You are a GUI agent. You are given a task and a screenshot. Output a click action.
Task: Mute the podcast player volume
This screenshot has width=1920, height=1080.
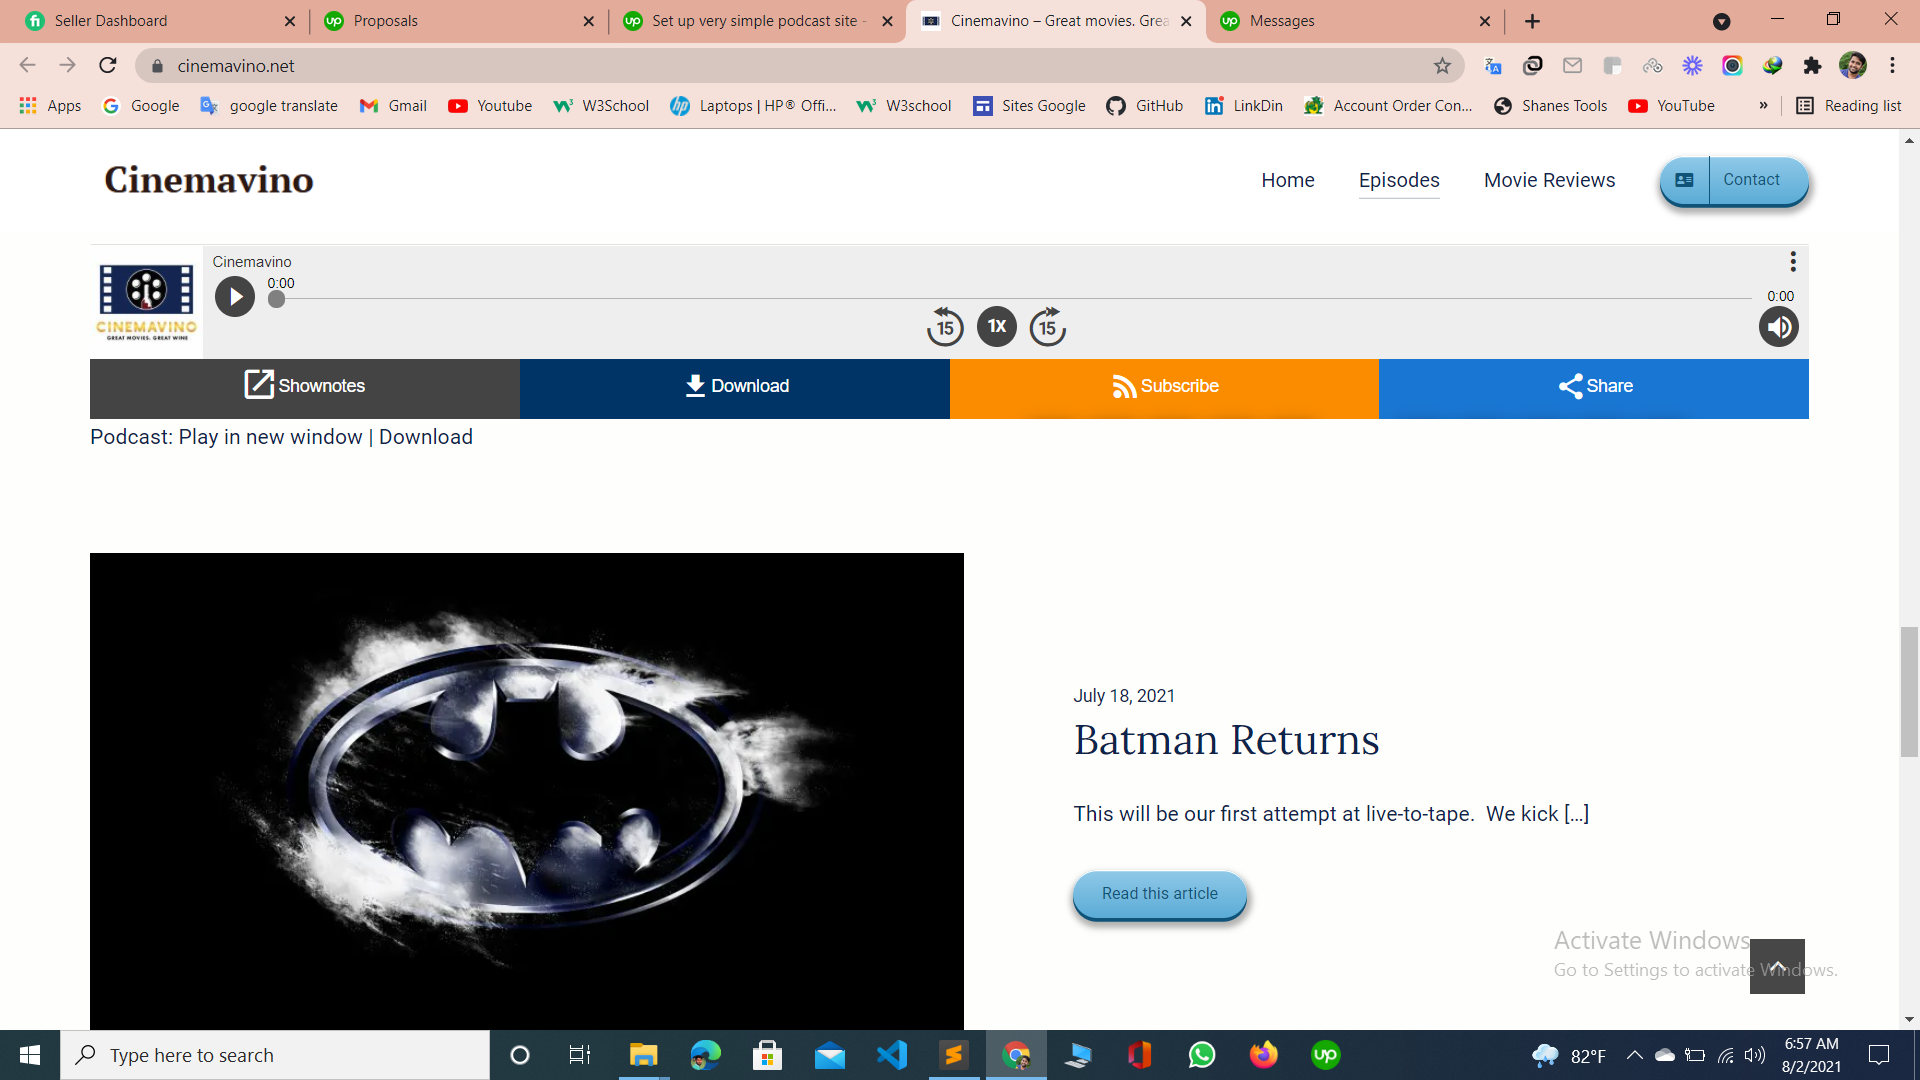(x=1779, y=327)
